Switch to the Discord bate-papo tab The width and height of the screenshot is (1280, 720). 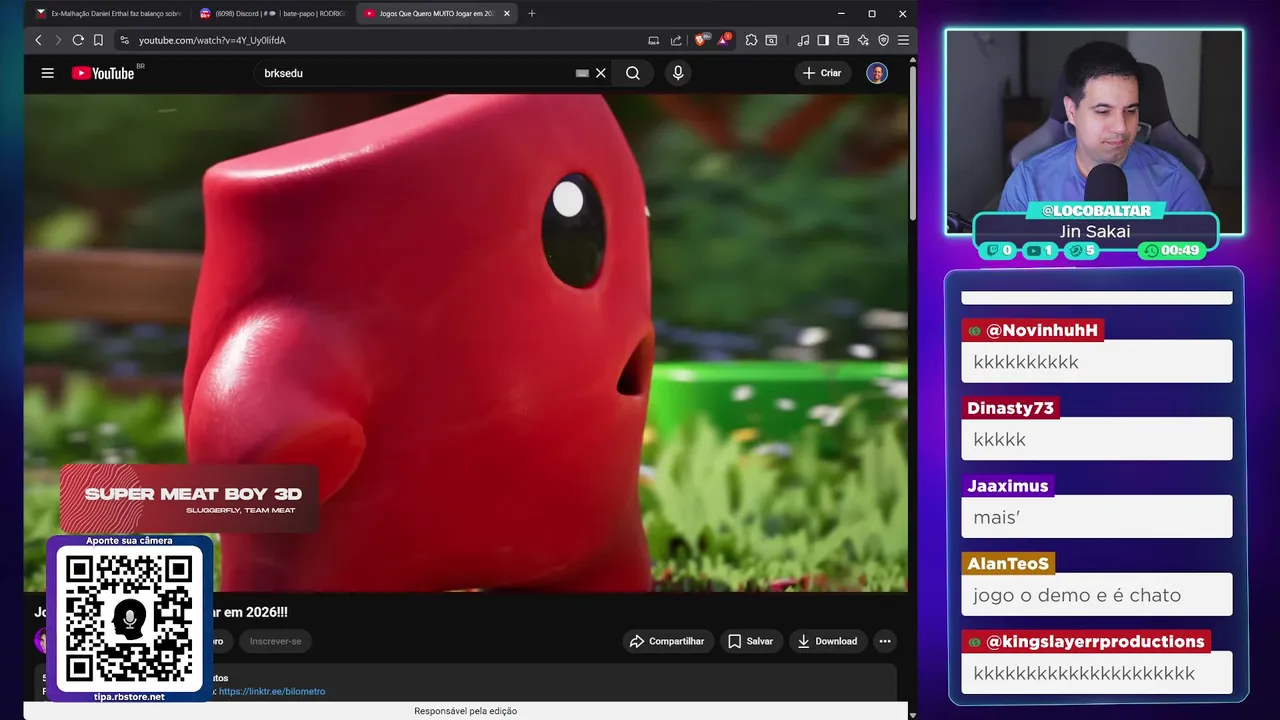point(273,13)
